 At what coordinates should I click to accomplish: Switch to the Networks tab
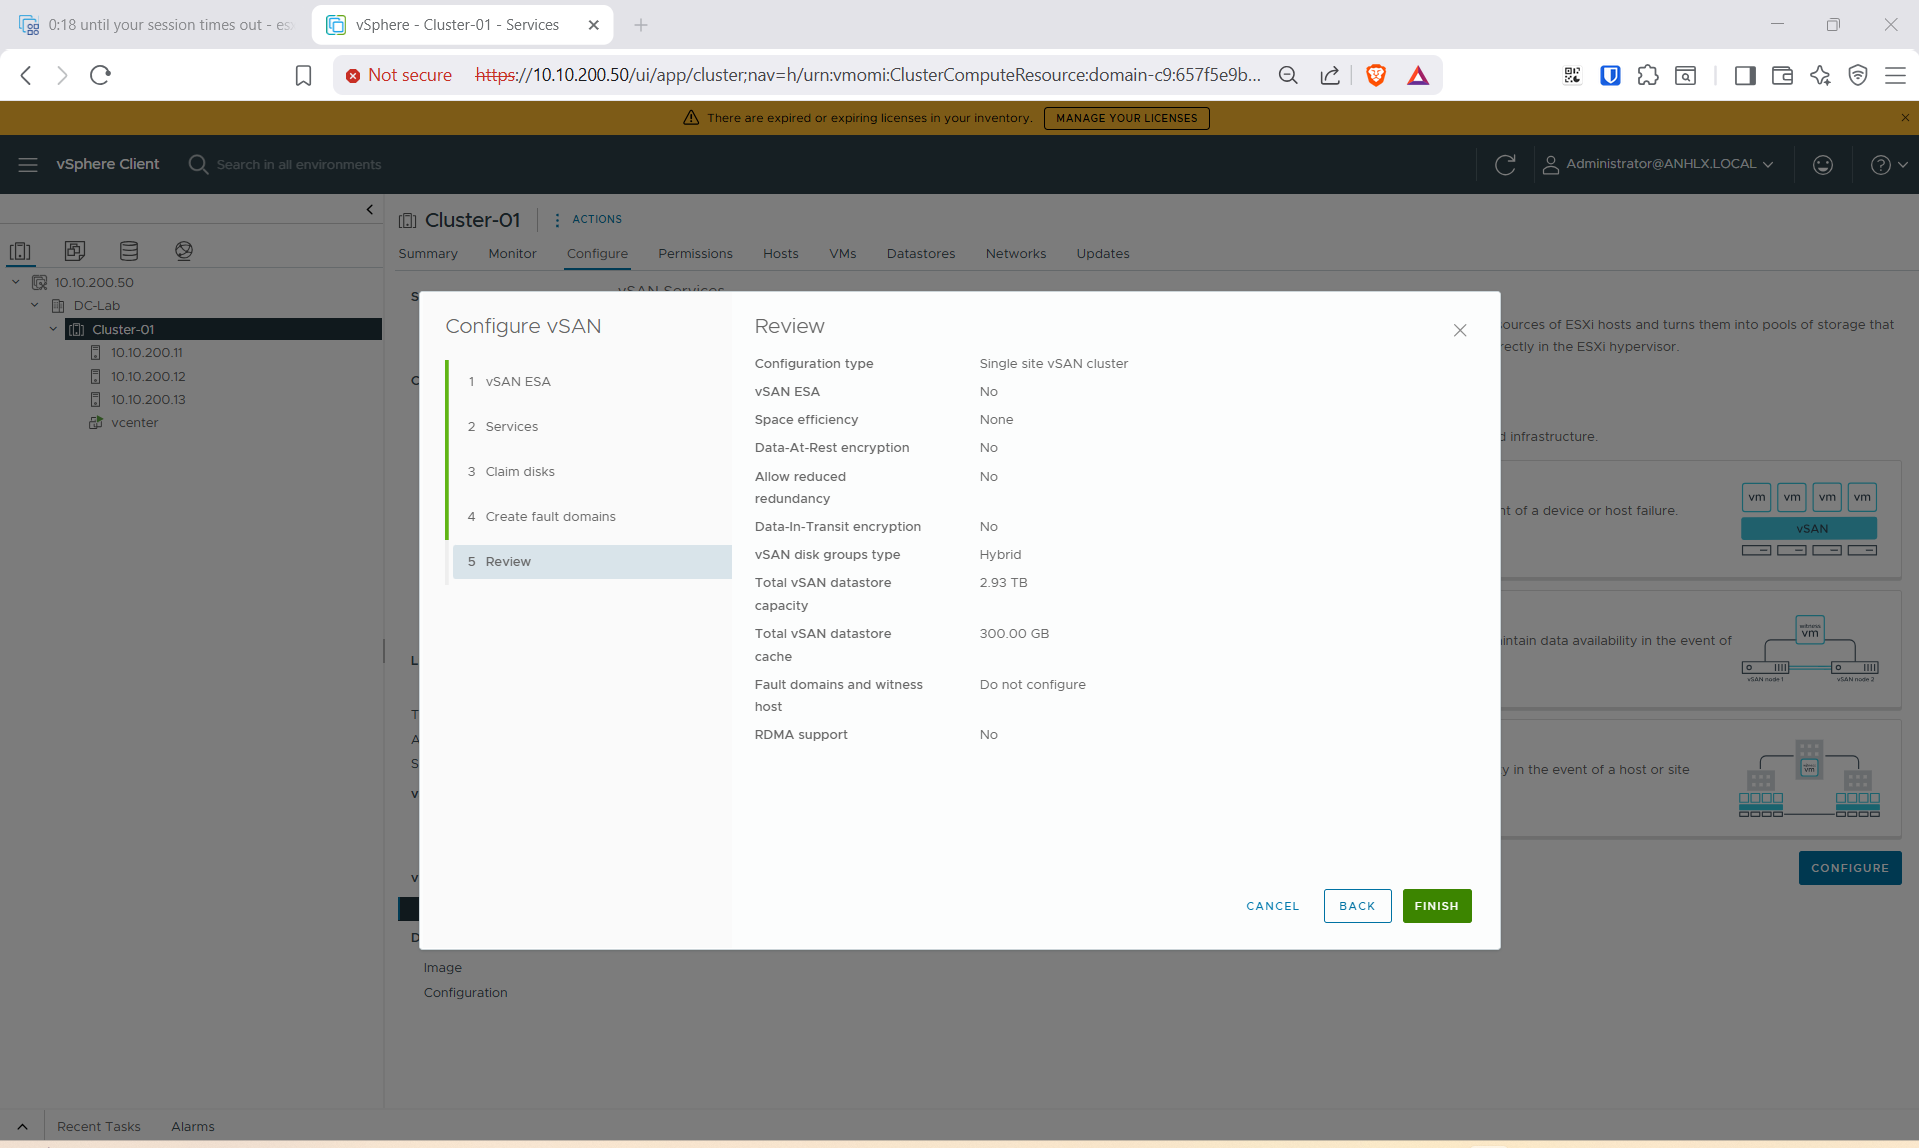point(1015,254)
